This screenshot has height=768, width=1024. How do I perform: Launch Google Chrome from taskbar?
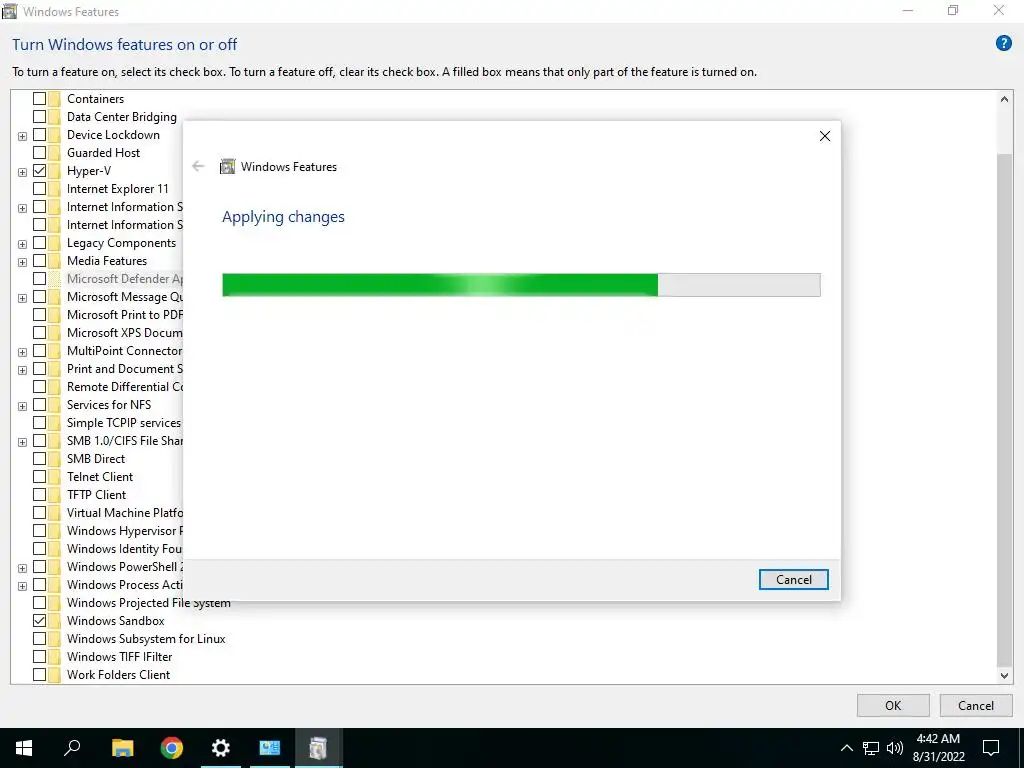171,748
